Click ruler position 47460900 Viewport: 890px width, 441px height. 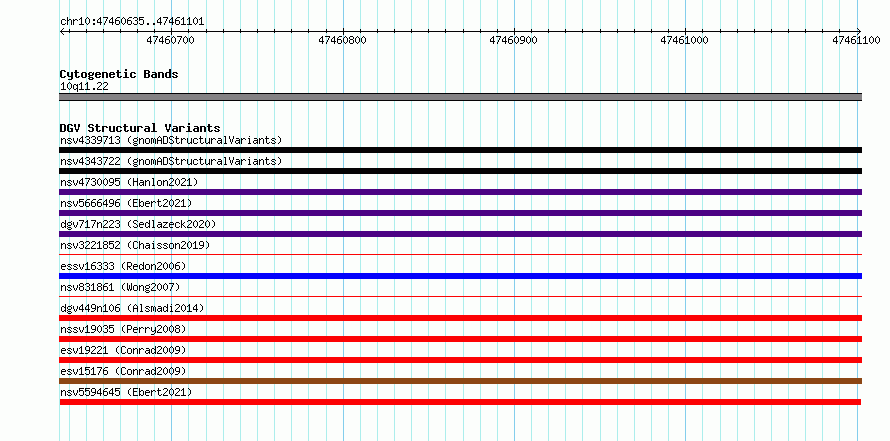point(513,40)
